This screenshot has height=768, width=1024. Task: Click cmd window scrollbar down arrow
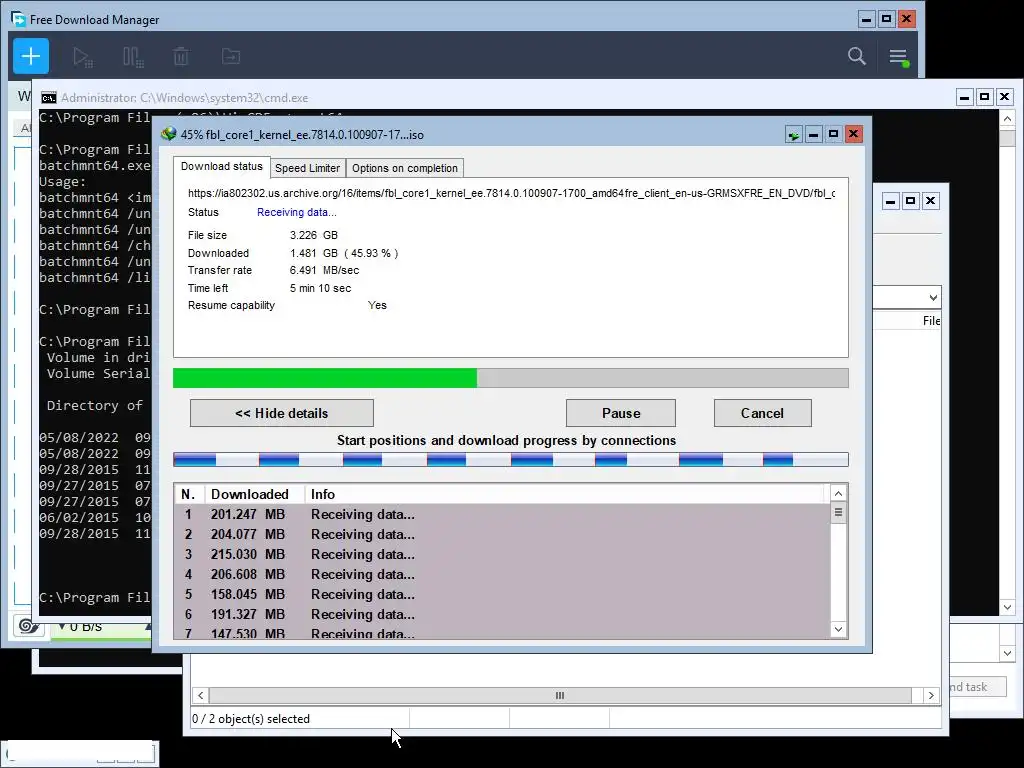[1007, 607]
